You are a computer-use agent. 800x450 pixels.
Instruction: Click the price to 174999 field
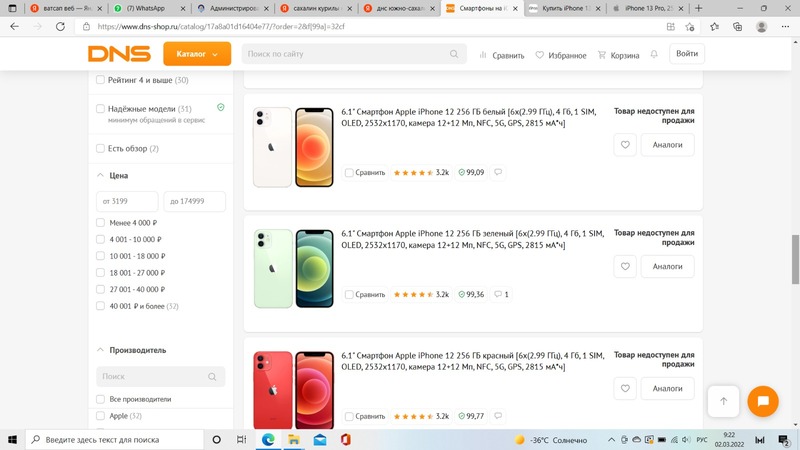[194, 201]
